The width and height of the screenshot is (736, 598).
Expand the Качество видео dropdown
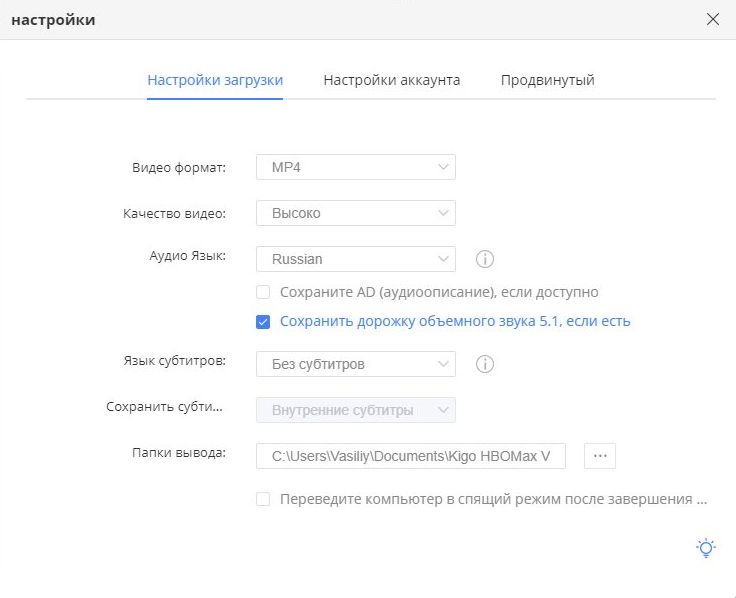356,213
